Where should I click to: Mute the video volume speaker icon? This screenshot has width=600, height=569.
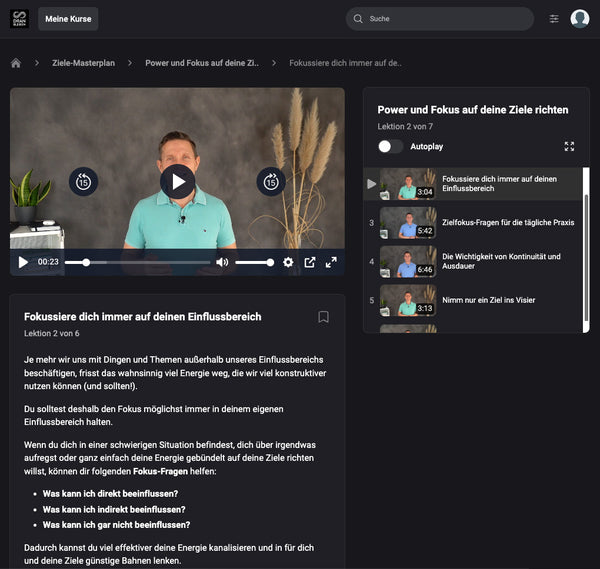point(222,262)
